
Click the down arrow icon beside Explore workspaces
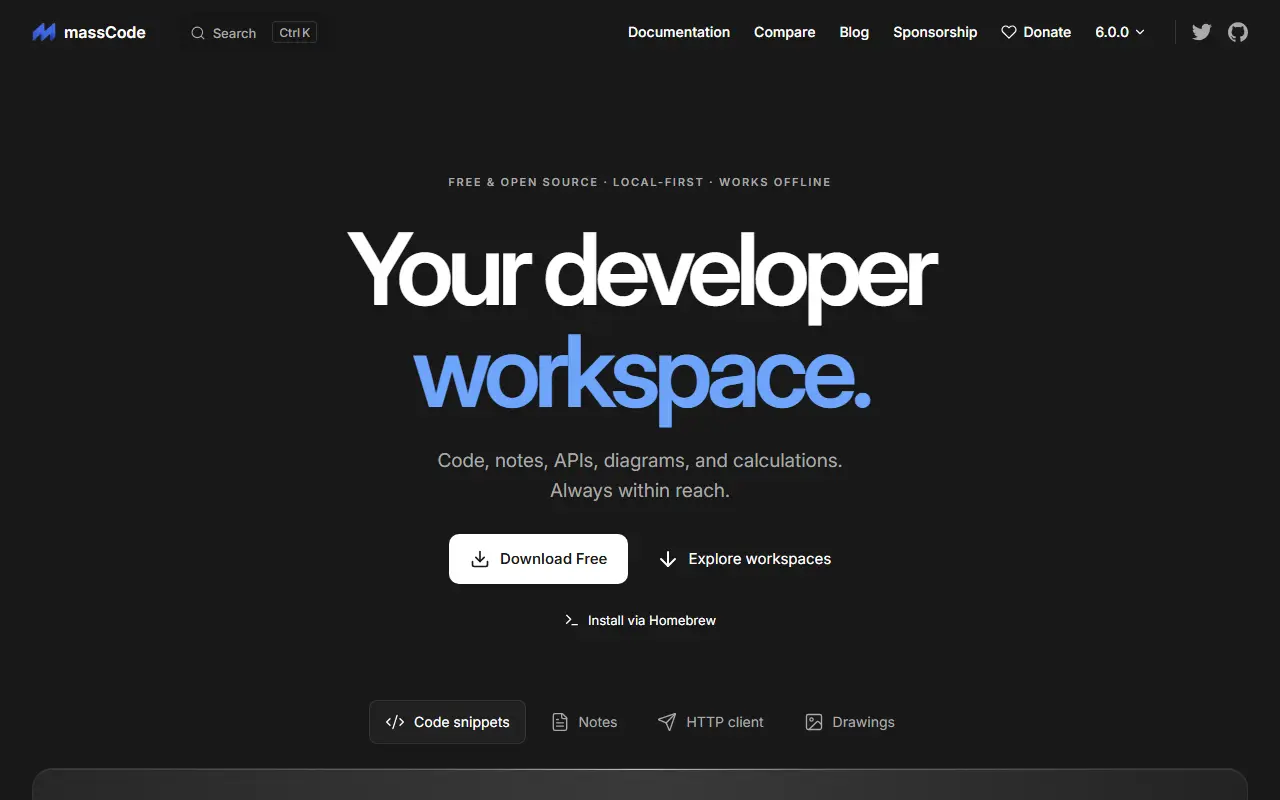pos(668,559)
